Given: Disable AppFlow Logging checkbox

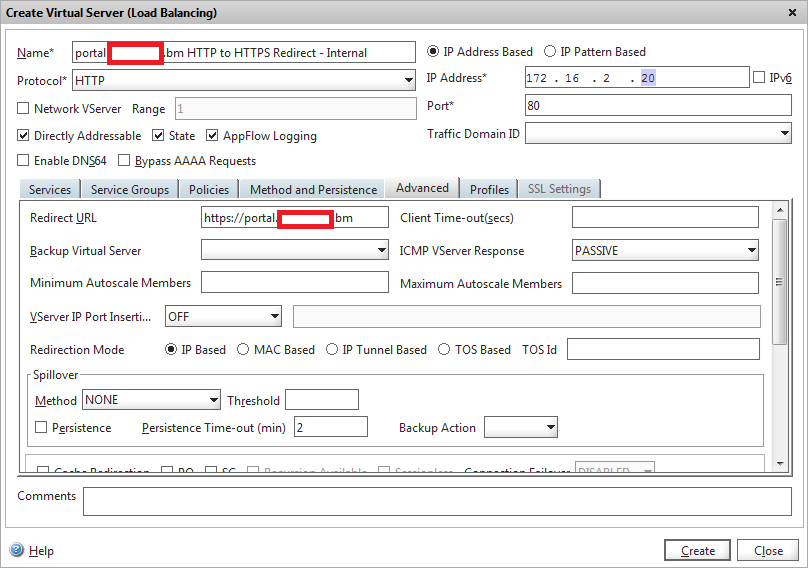Looking at the screenshot, I should coord(212,136).
